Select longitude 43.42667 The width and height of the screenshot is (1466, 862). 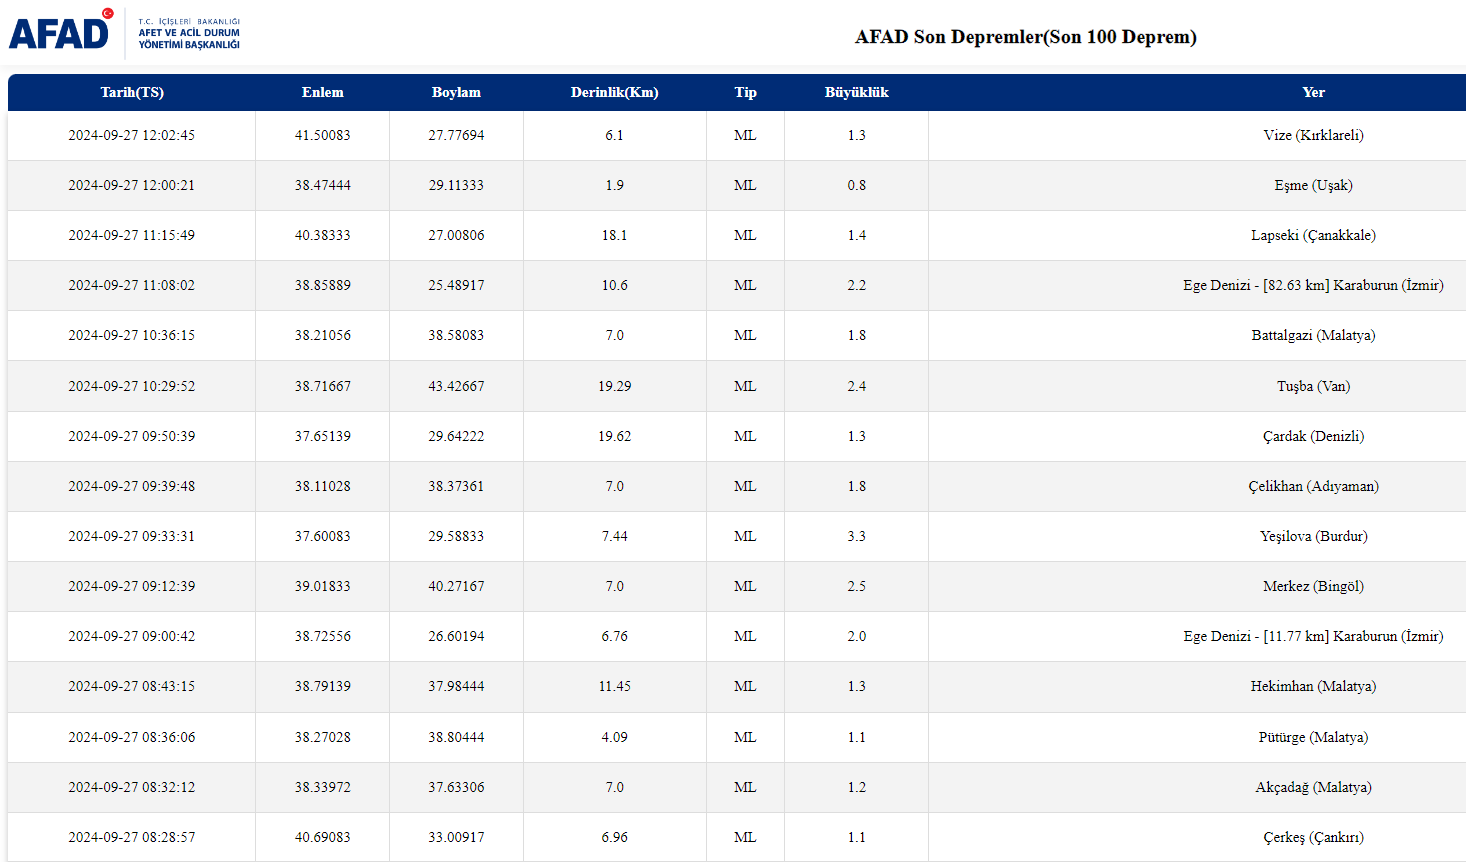tap(456, 386)
